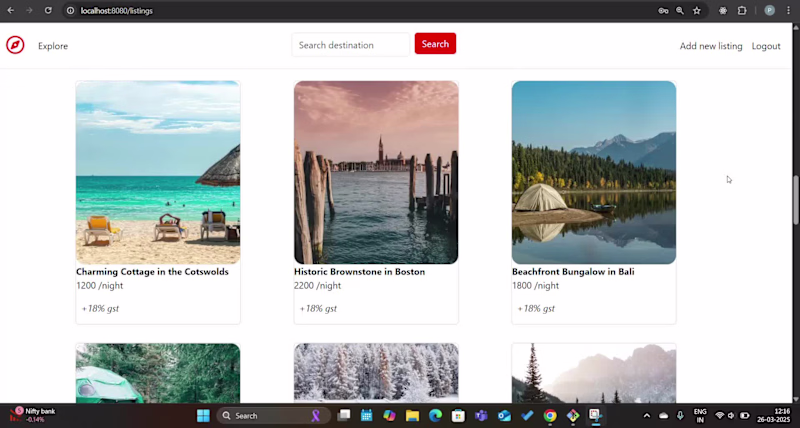Bookmark this page with the star icon

point(697,10)
